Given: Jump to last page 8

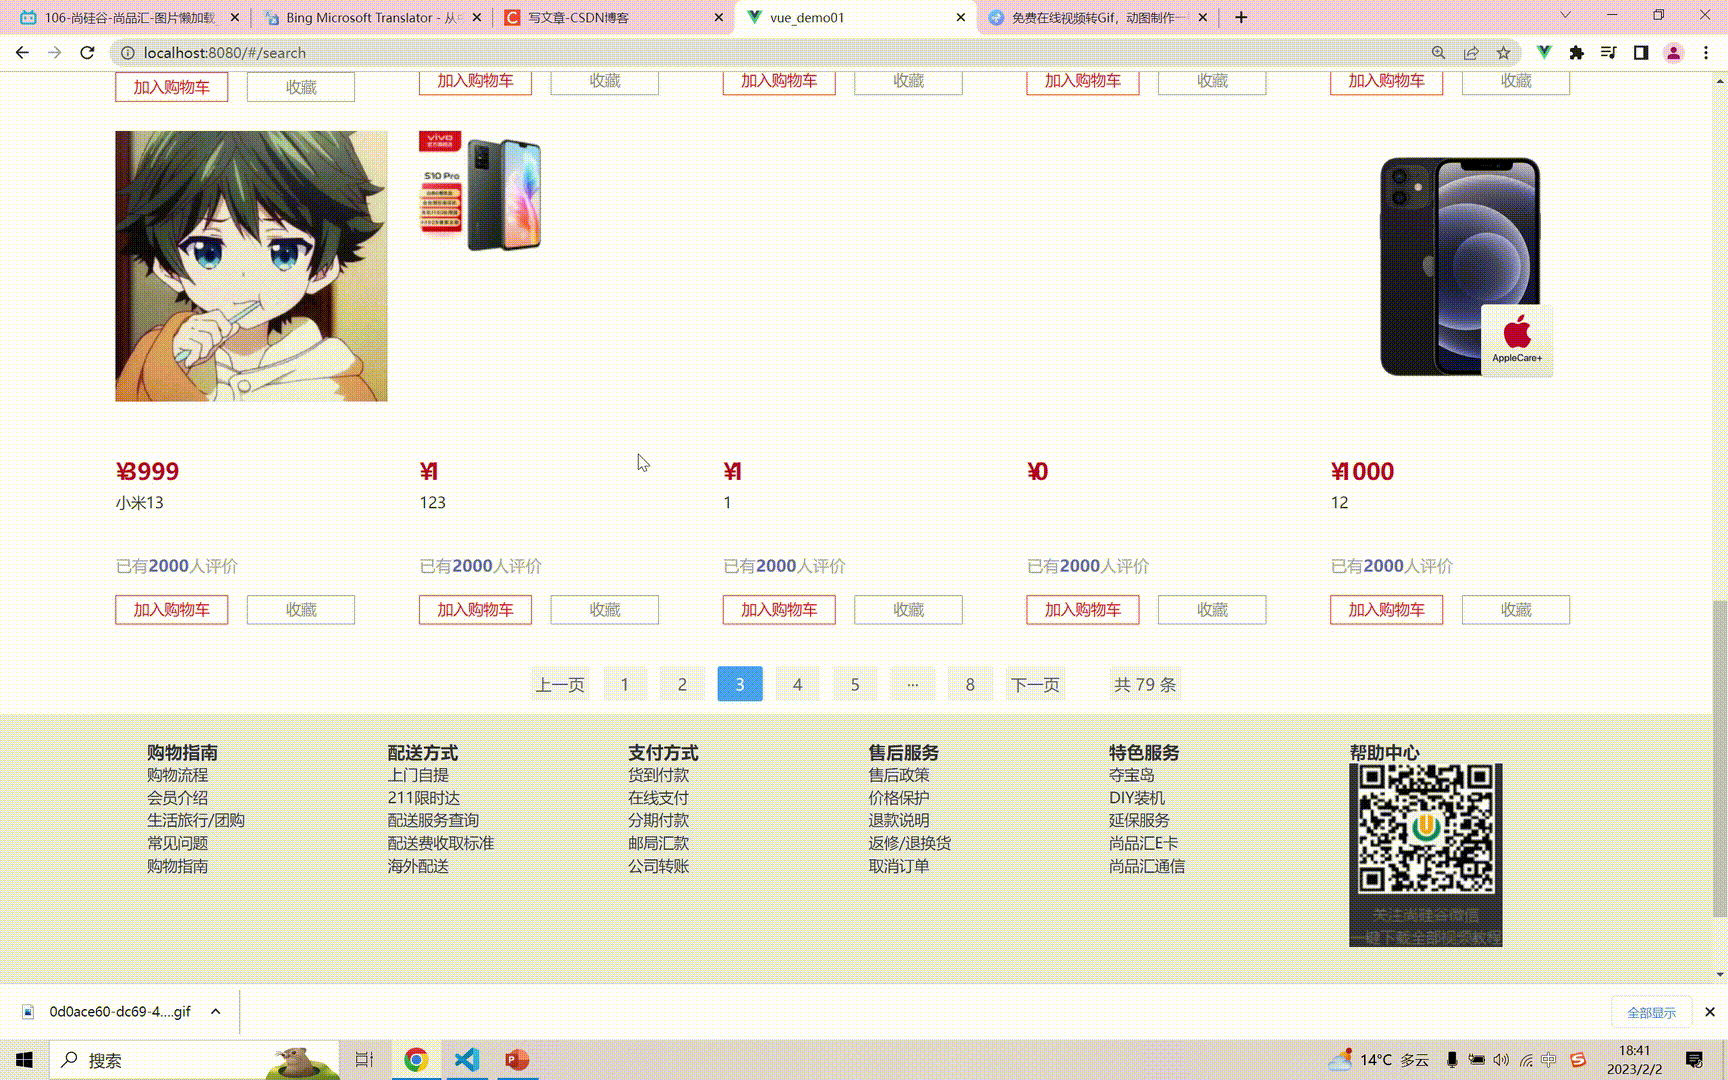Looking at the screenshot, I should point(970,684).
